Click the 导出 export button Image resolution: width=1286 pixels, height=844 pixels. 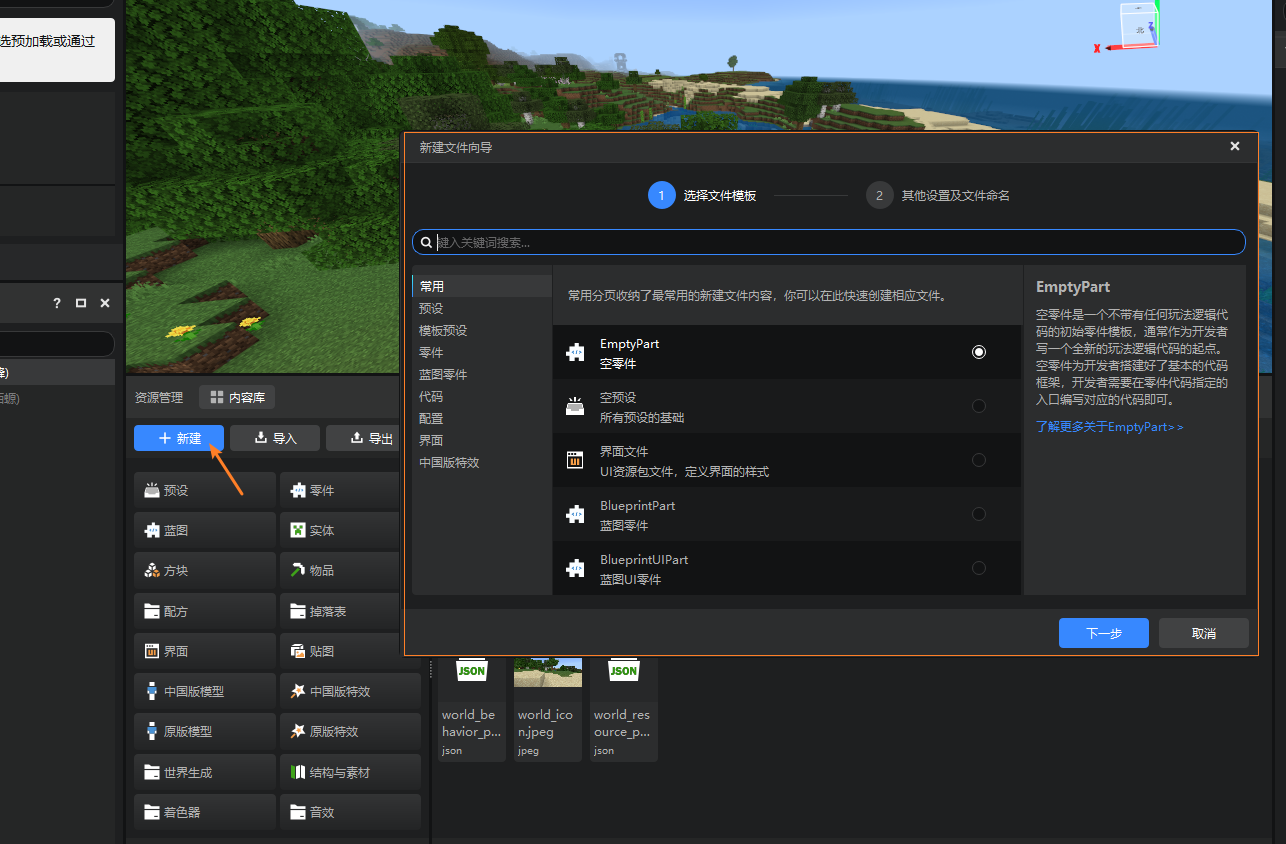point(370,438)
